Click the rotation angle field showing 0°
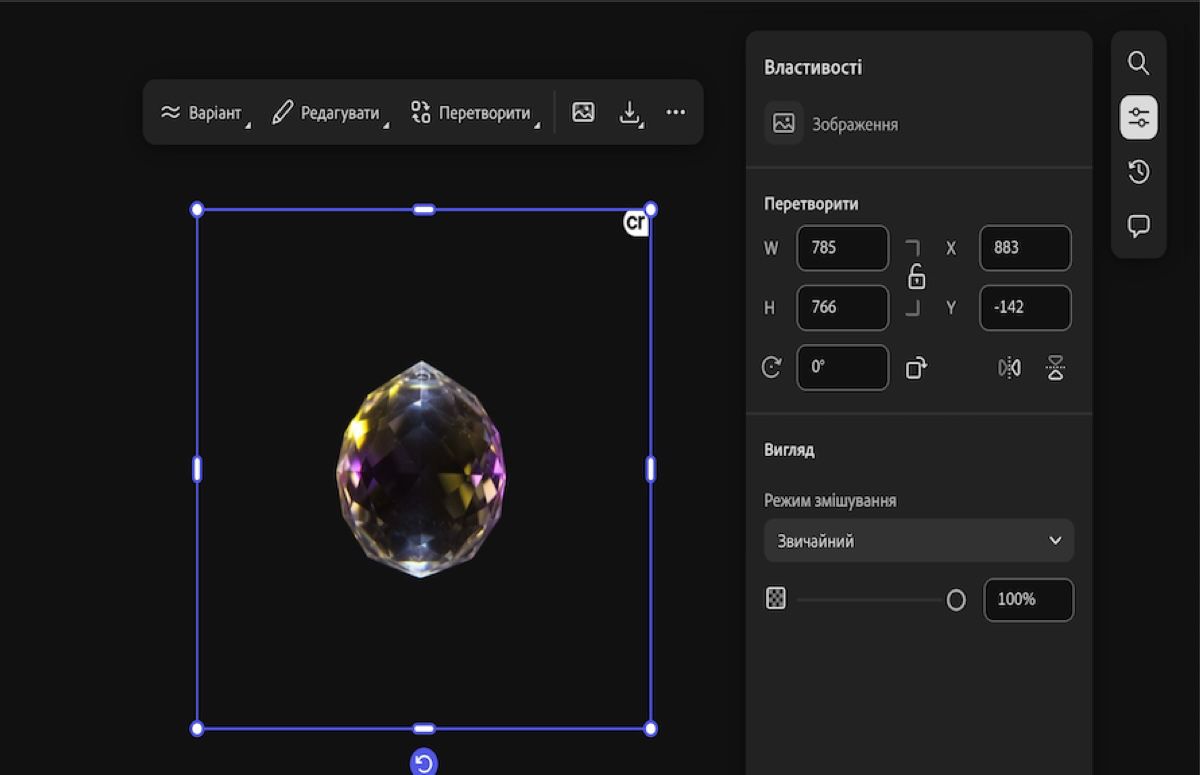The image size is (1200, 775). pyautogui.click(x=842, y=367)
